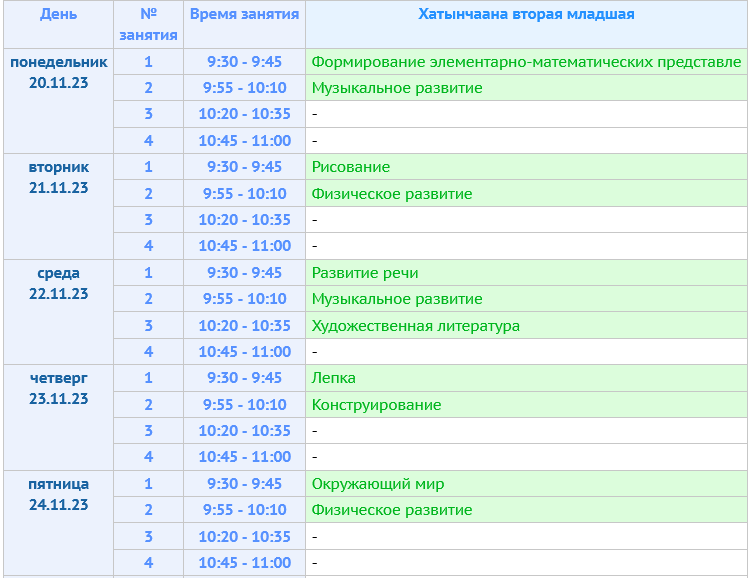Click Friday's 'Физическое развитие' lesson
752x581 pixels.
pos(392,510)
